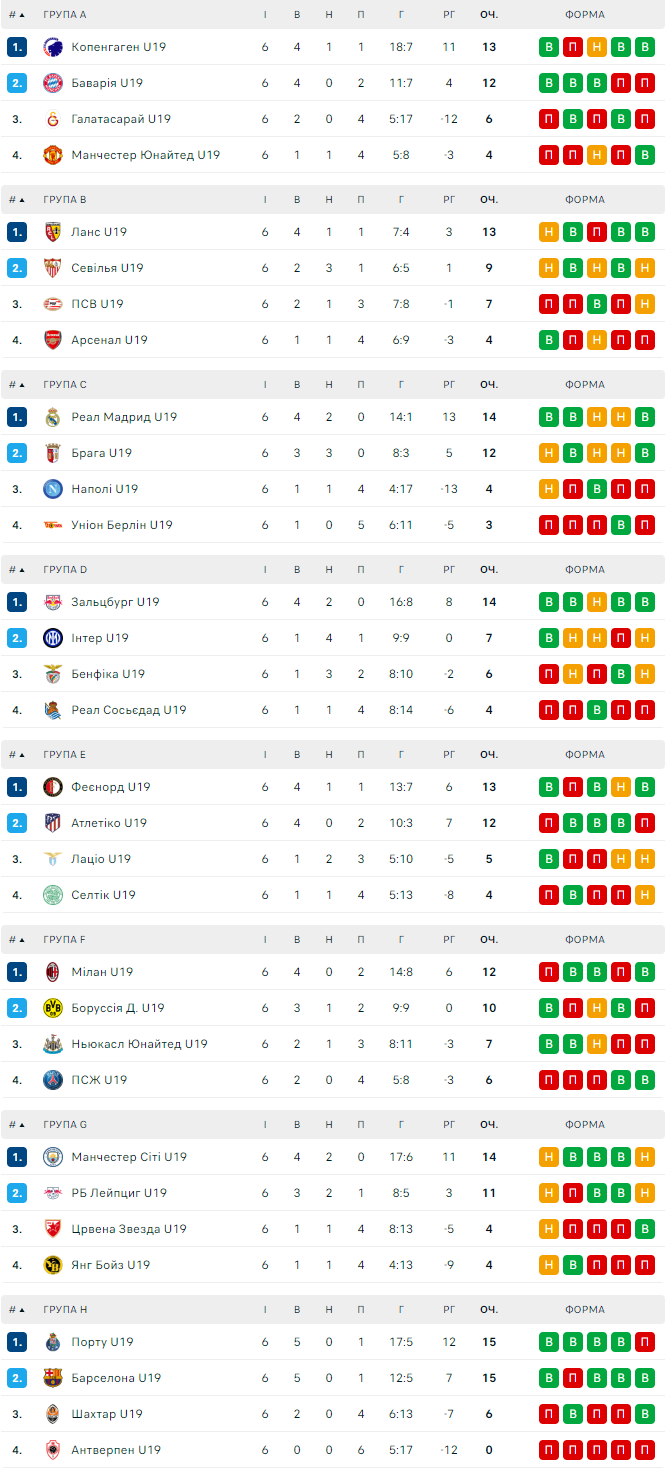Image resolution: width=666 pixels, height=1473 pixels.
Task: Click Баварія U19 first green form badge
Action: [x=549, y=83]
